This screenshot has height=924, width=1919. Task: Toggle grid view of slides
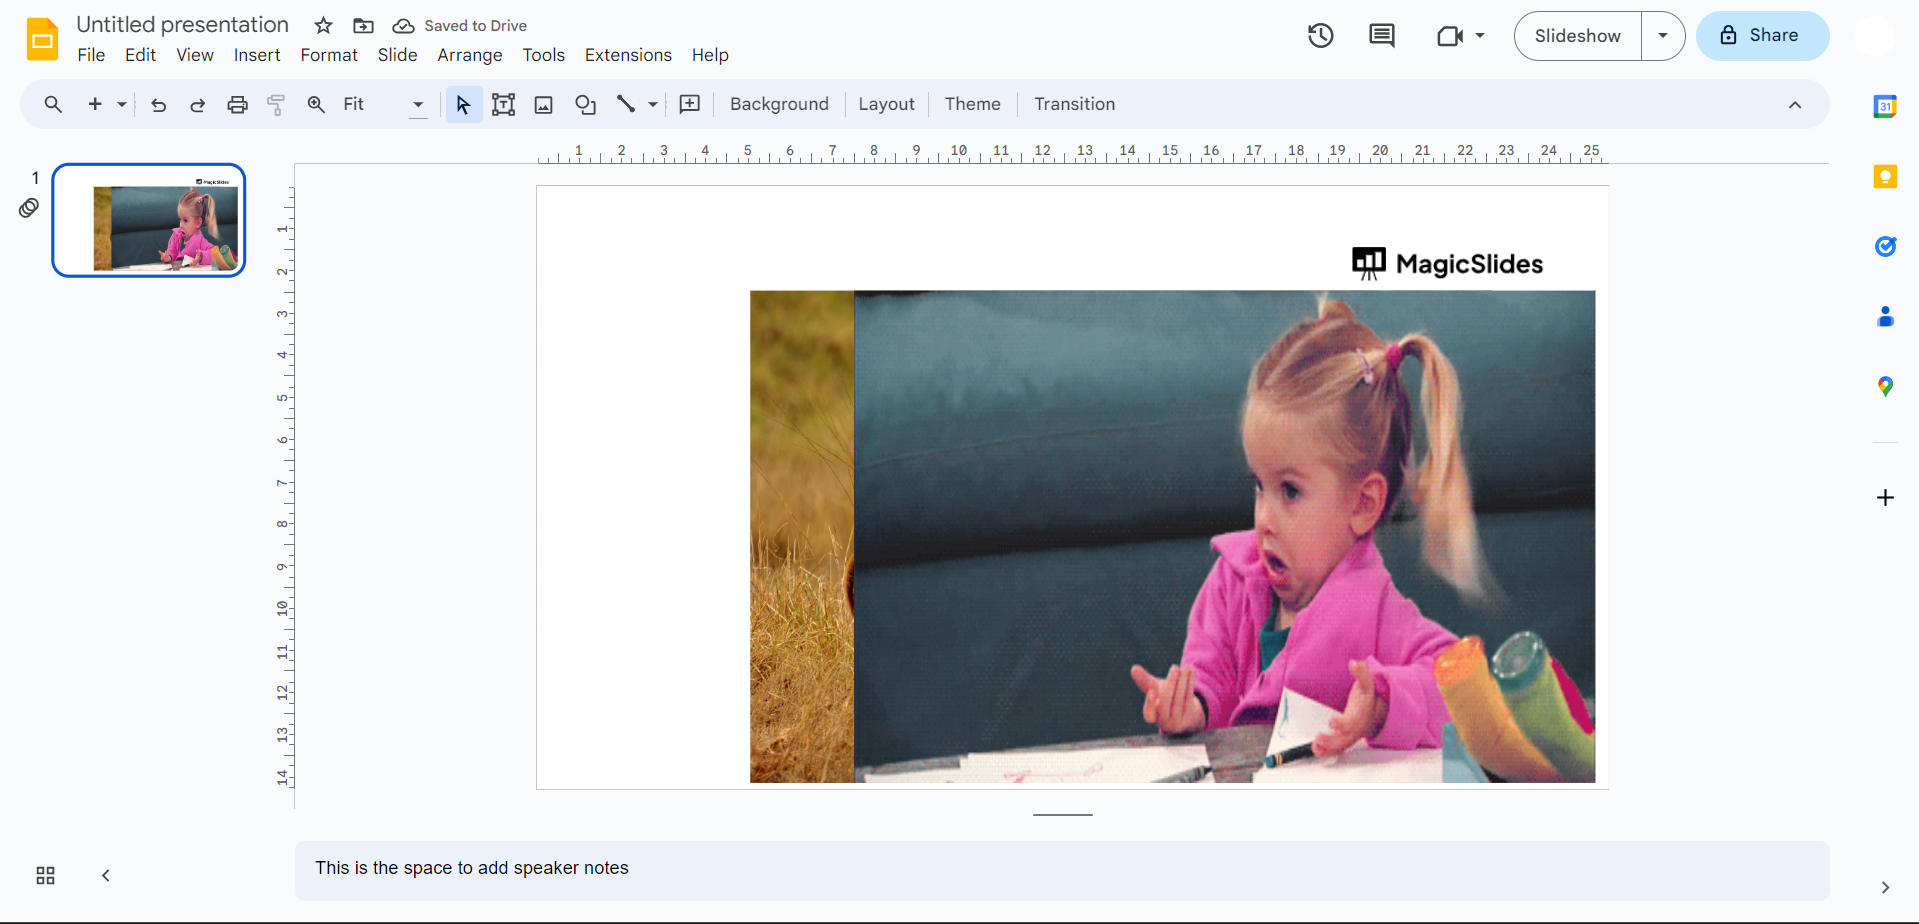coord(45,876)
